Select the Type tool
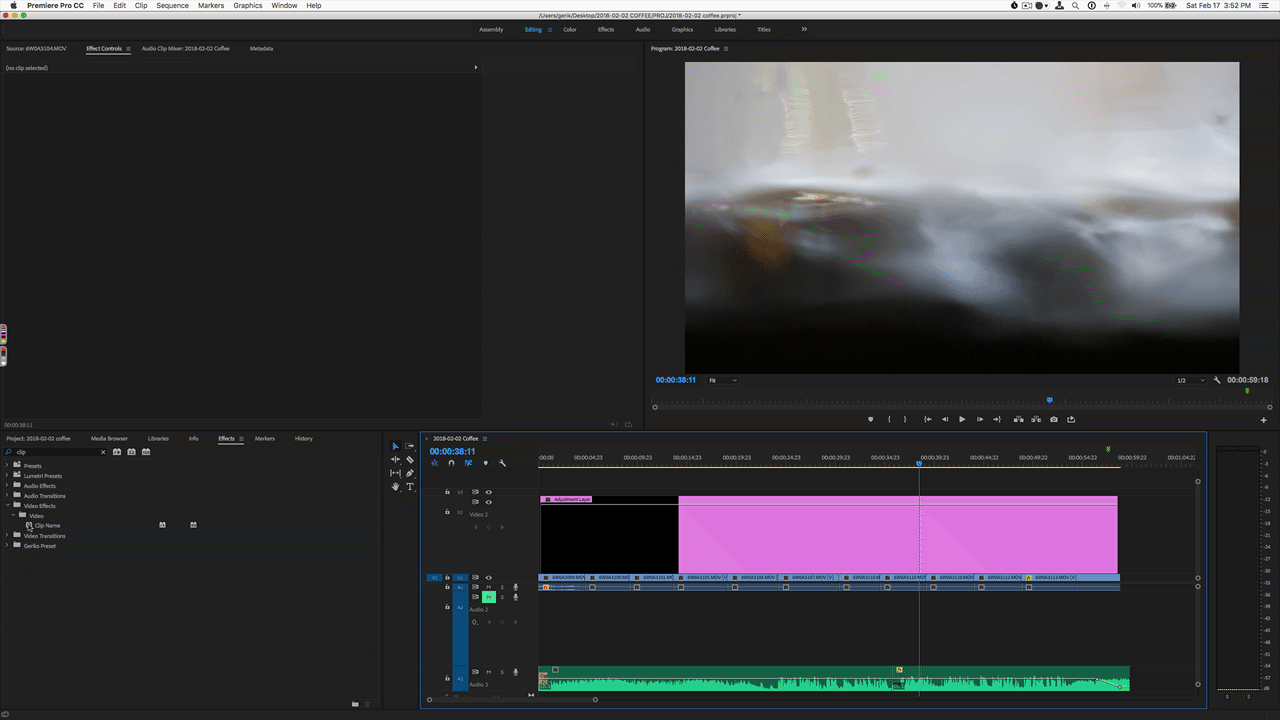Viewport: 1280px width, 720px height. click(410, 487)
